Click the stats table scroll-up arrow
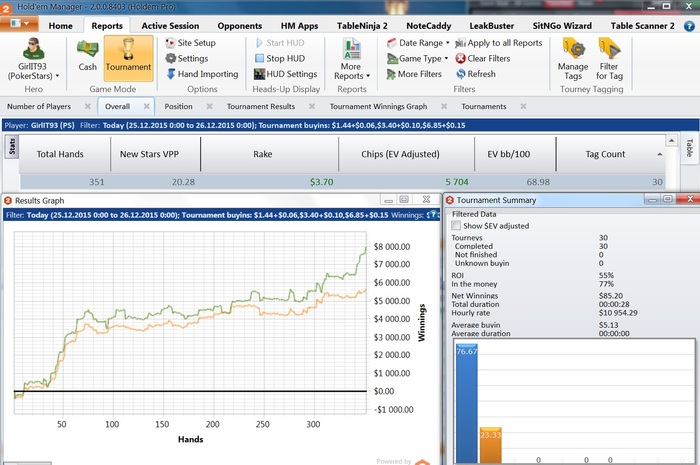The height and width of the screenshot is (465, 700). (x=671, y=141)
